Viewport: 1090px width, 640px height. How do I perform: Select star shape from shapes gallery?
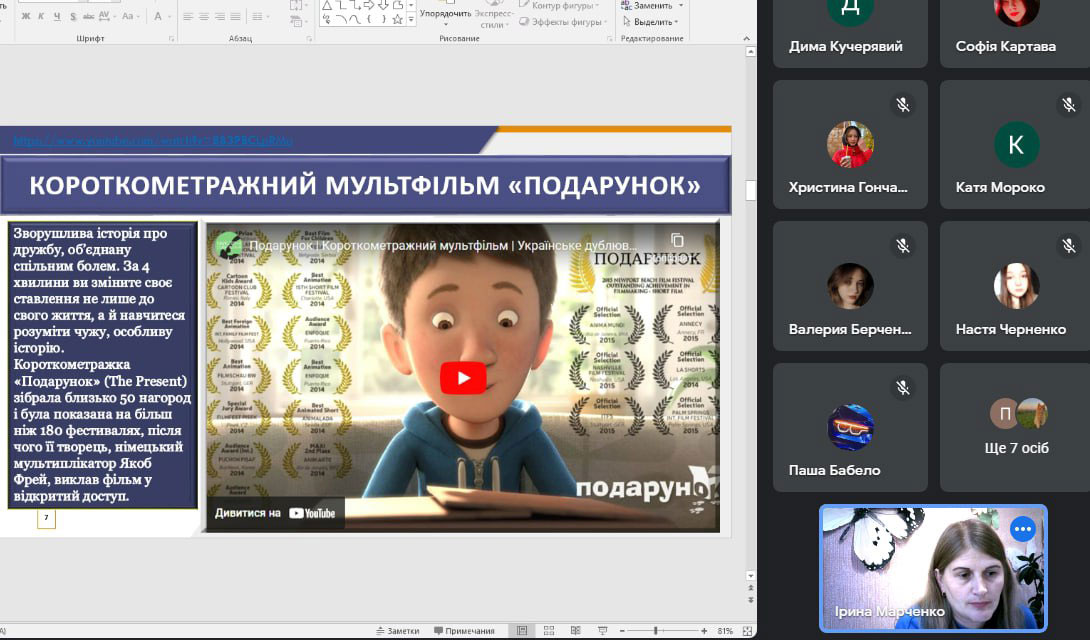point(398,19)
